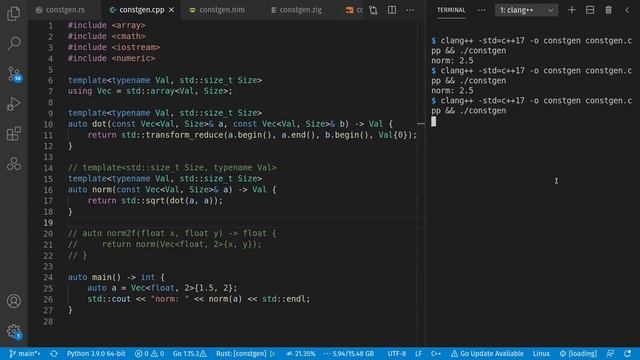Open the tree-like icon below Extensions
Image resolution: width=640 pixels, height=360 pixels.
tap(13, 164)
